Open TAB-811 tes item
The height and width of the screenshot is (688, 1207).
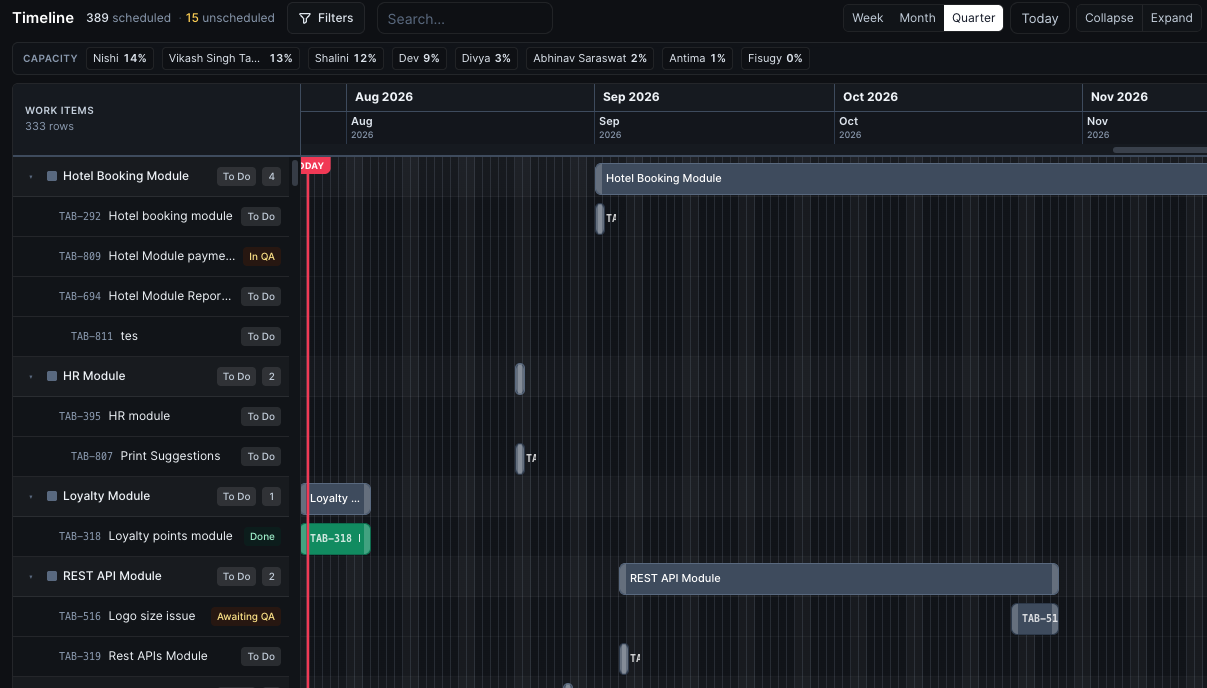(151, 336)
